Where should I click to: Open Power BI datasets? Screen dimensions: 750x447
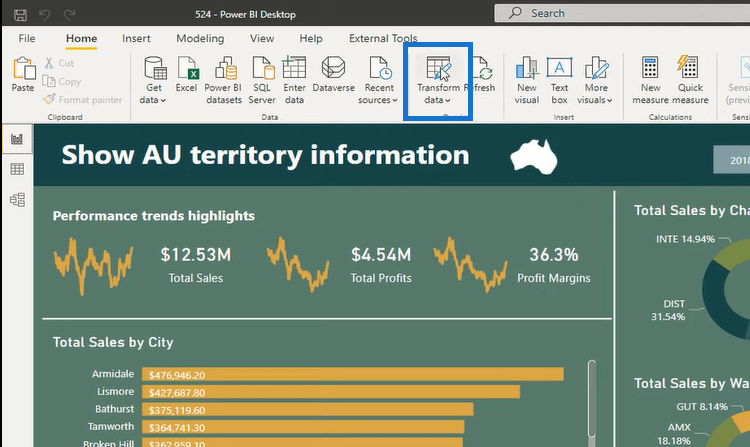click(x=223, y=80)
